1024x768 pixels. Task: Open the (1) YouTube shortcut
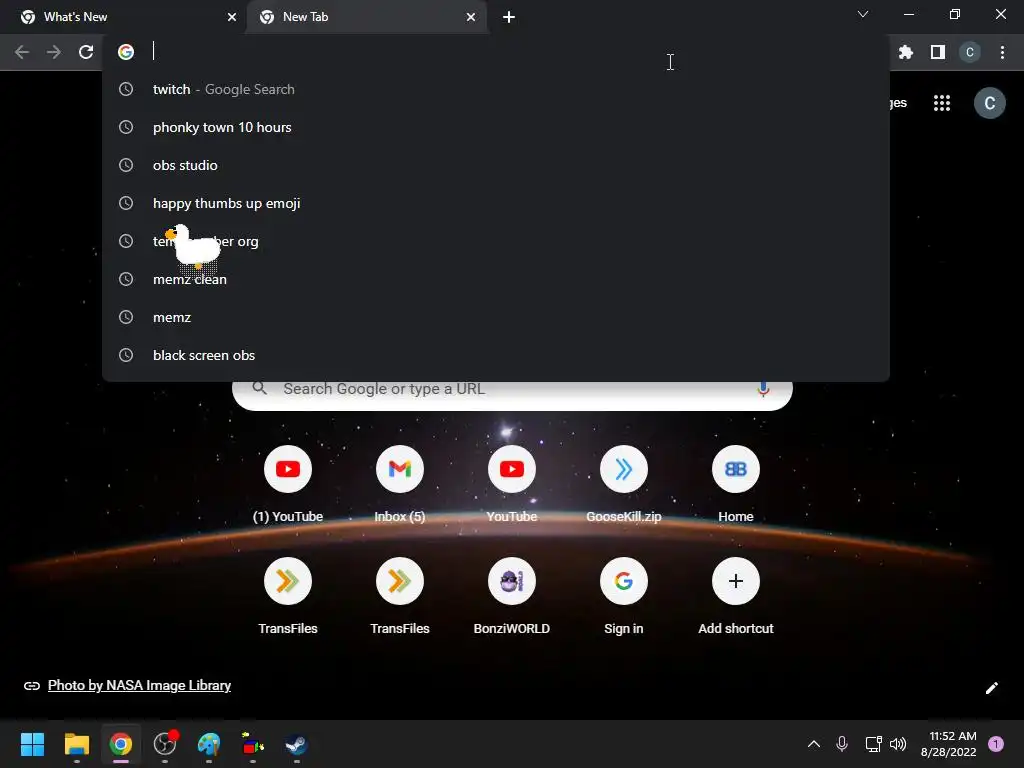point(288,485)
